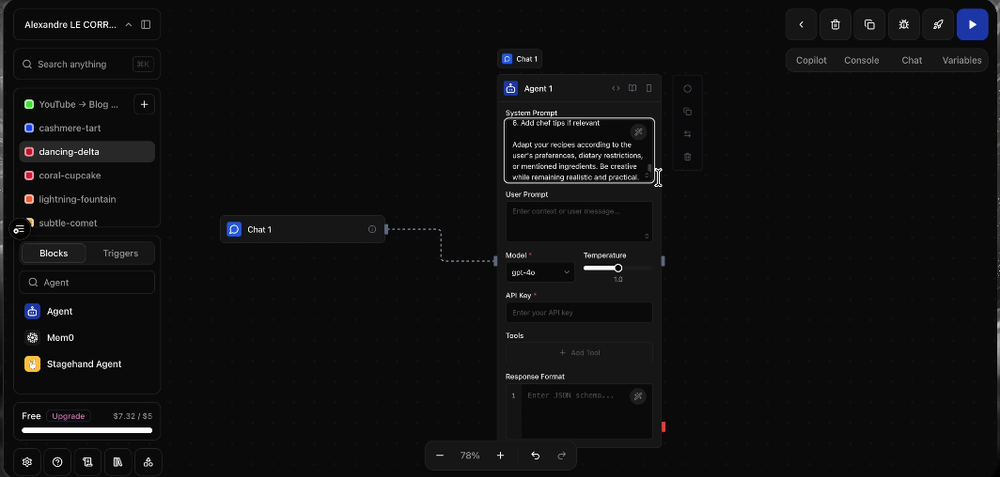Click the $7.32 / $5 usage text
This screenshot has height=477, width=1000.
click(x=133, y=416)
